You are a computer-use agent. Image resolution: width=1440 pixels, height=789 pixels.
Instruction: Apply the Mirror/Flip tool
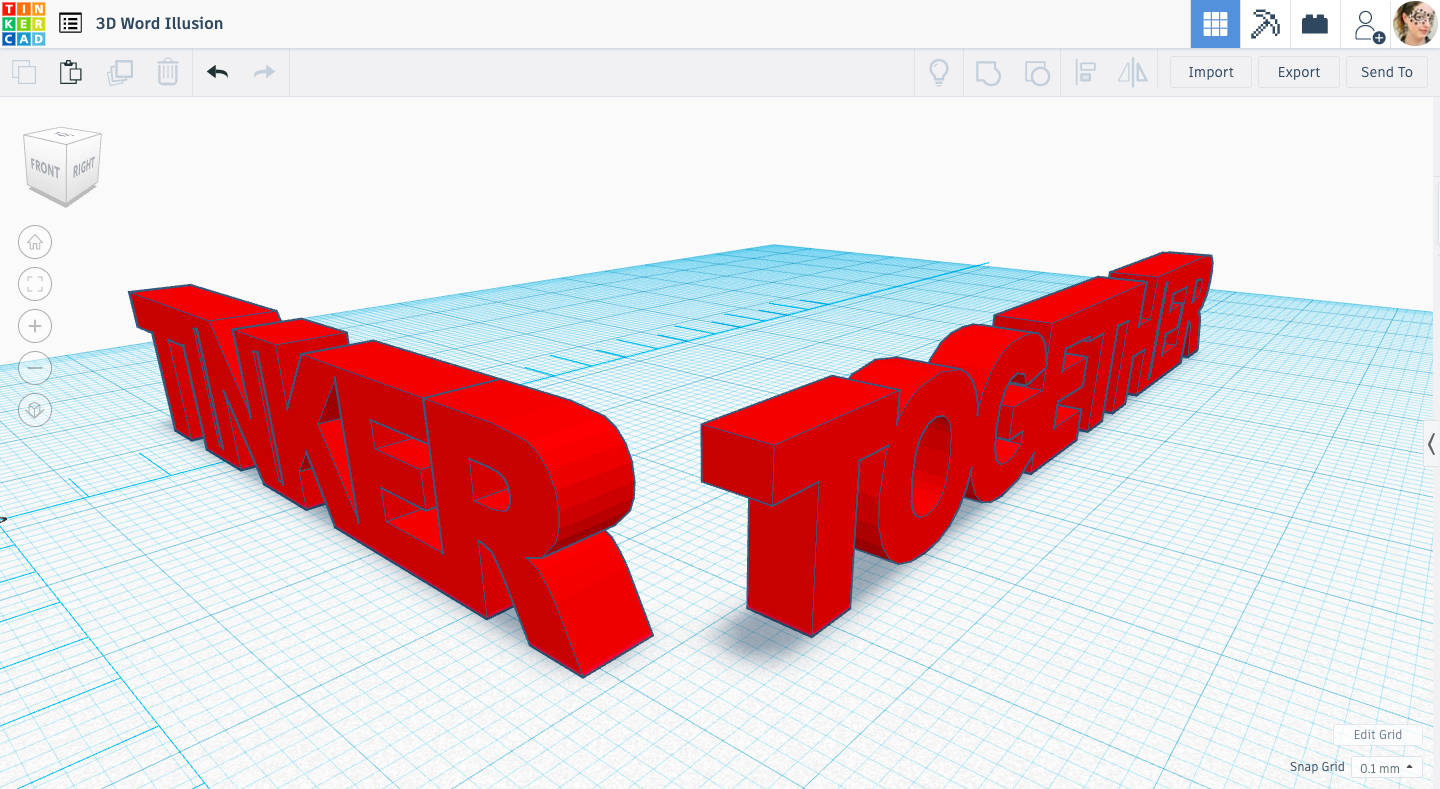point(1133,72)
